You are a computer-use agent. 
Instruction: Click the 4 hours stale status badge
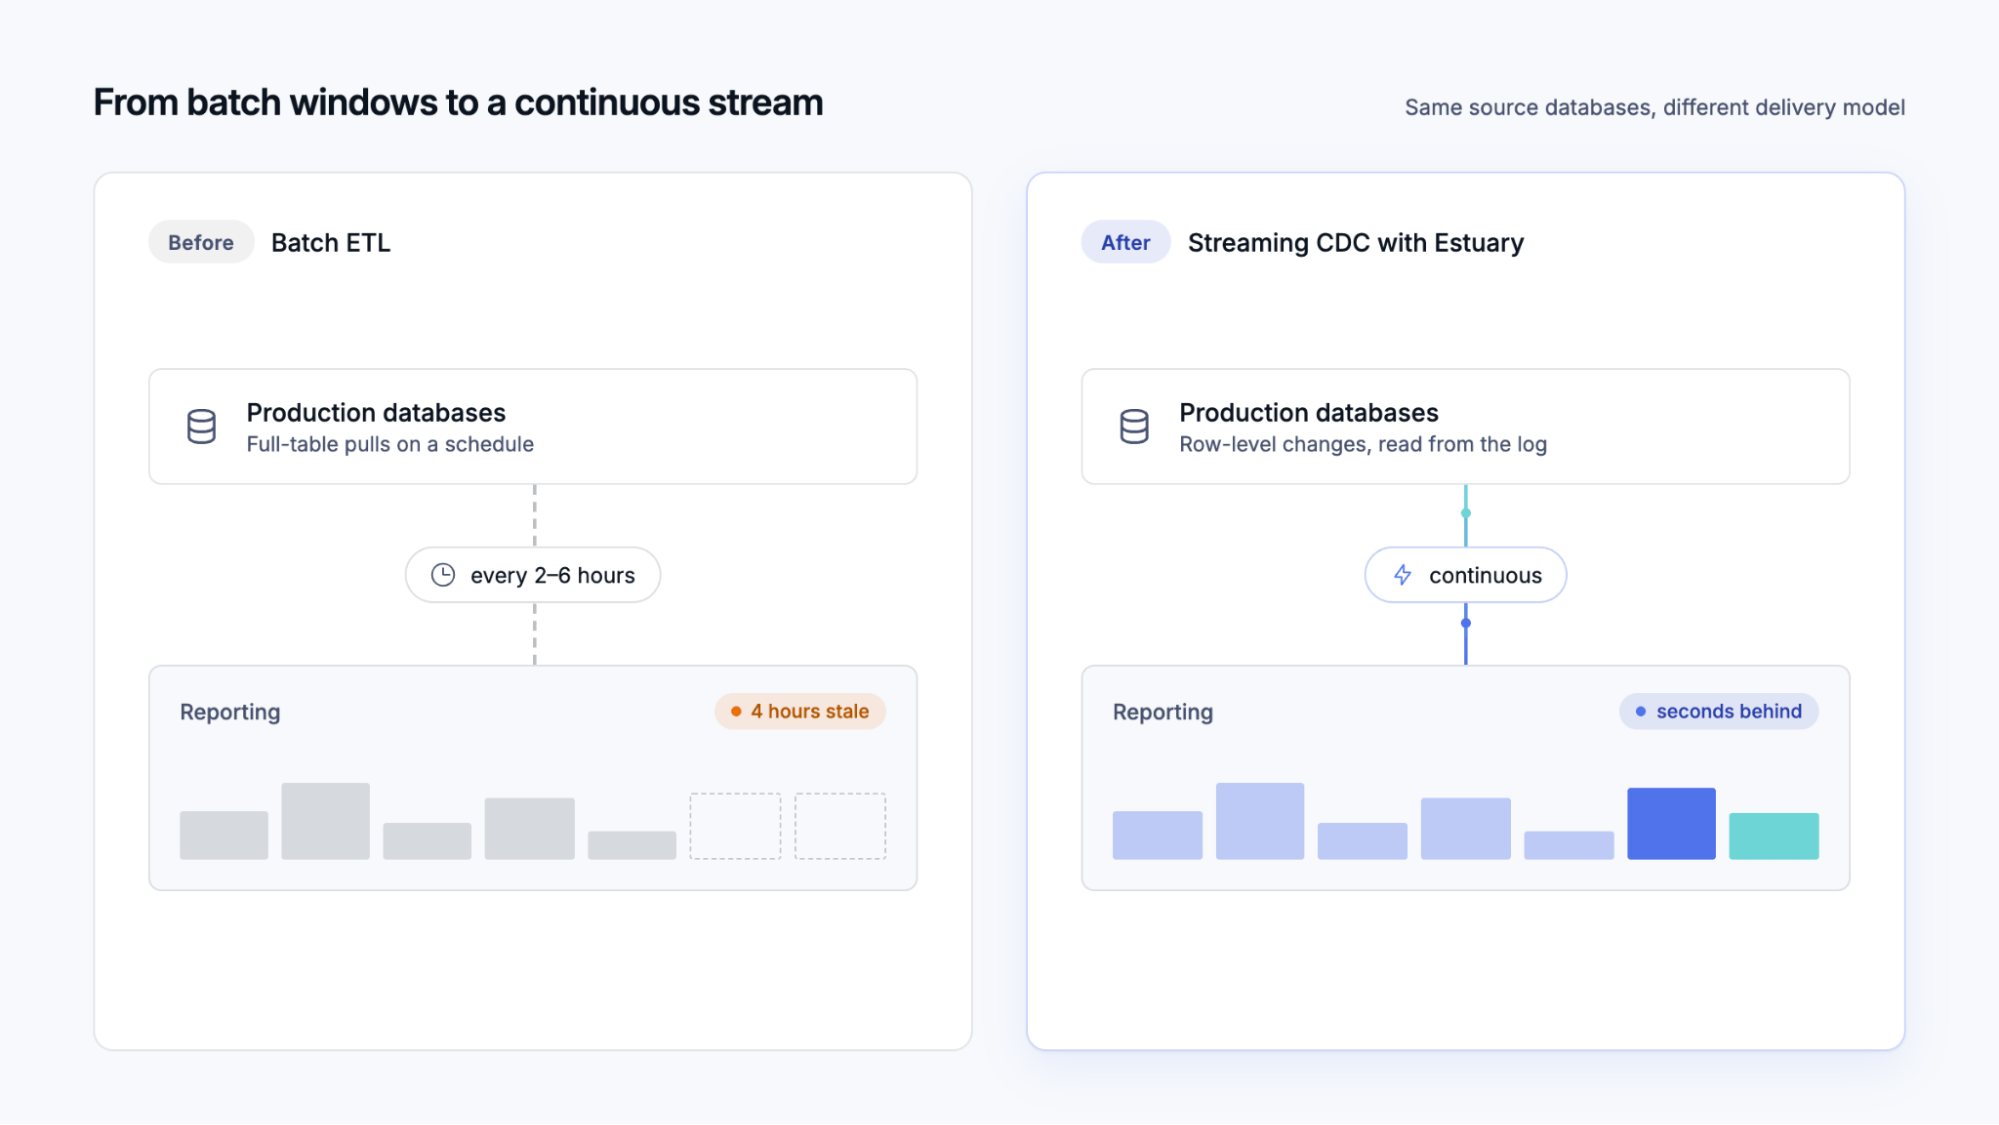tap(800, 711)
